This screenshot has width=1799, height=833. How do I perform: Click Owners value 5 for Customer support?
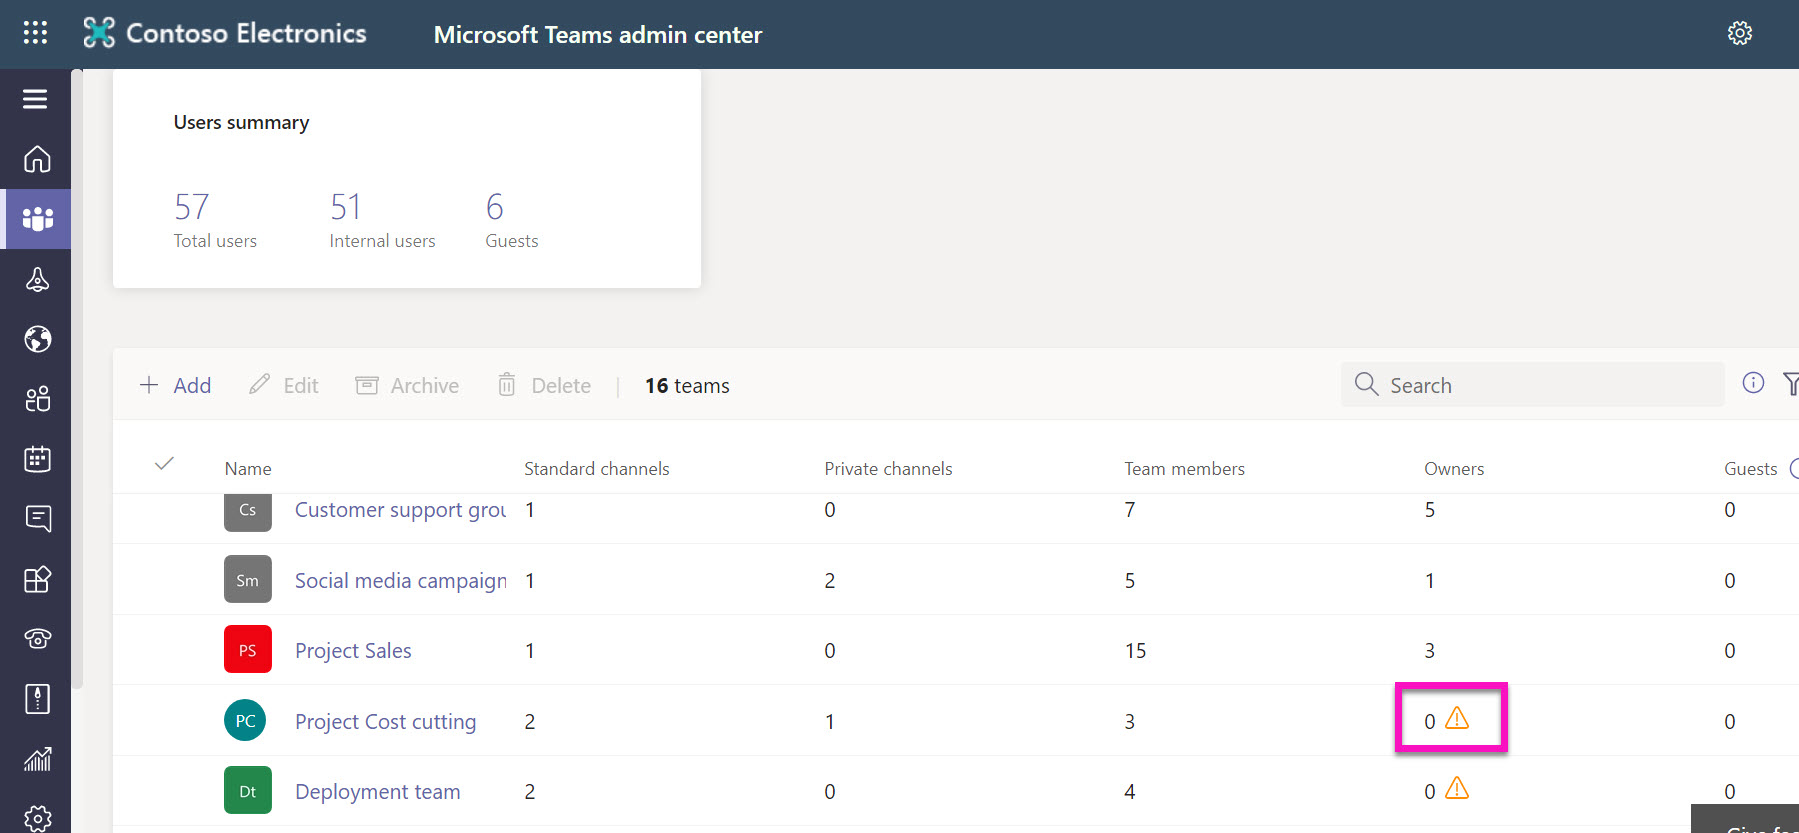click(1430, 510)
